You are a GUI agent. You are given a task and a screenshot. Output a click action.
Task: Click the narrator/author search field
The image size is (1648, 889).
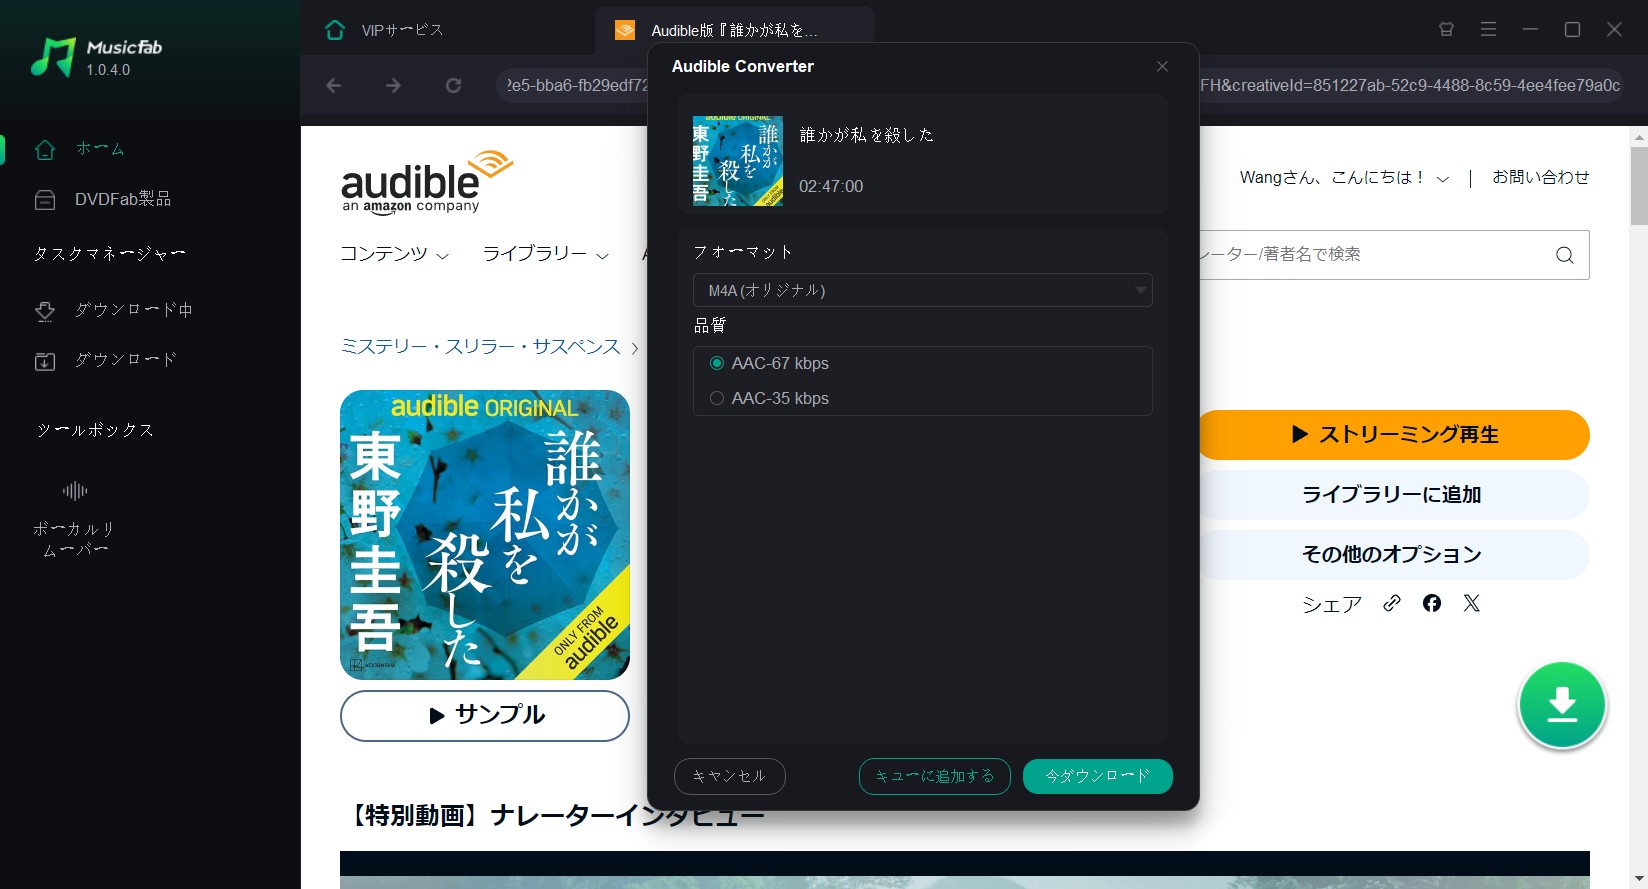pos(1370,255)
